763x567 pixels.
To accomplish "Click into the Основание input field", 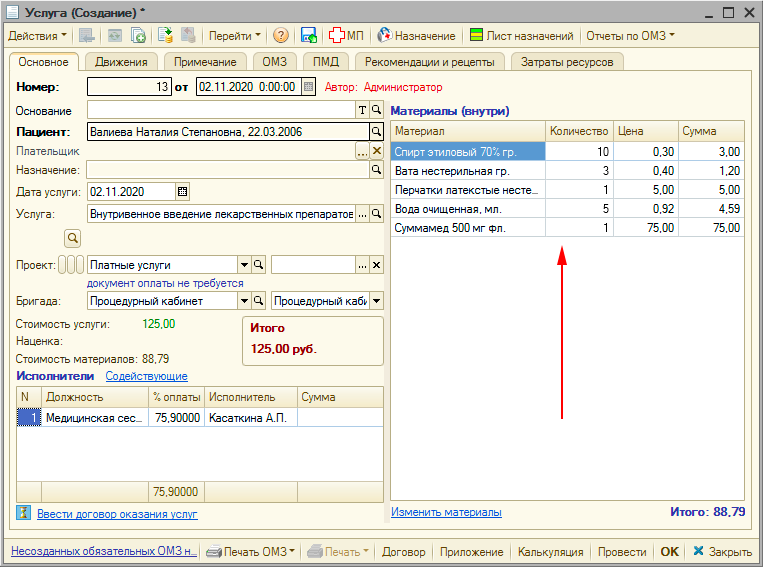I will pyautogui.click(x=220, y=110).
